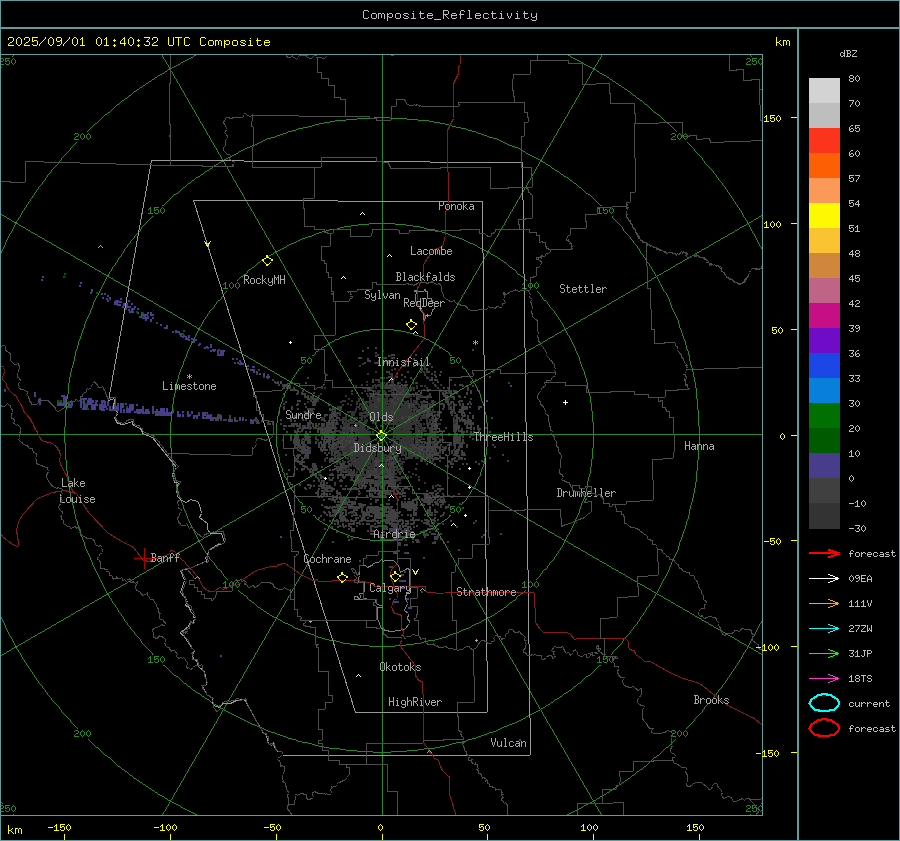Image resolution: width=900 pixels, height=841 pixels.
Task: Click yellow diamond marker near RockyMH
Action: (x=267, y=261)
